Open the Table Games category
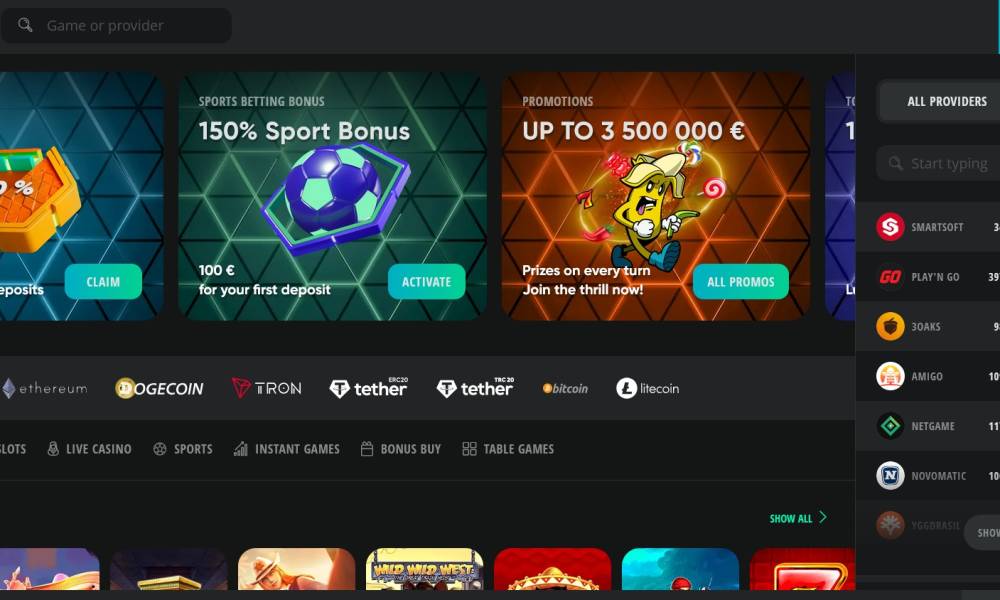 [508, 449]
